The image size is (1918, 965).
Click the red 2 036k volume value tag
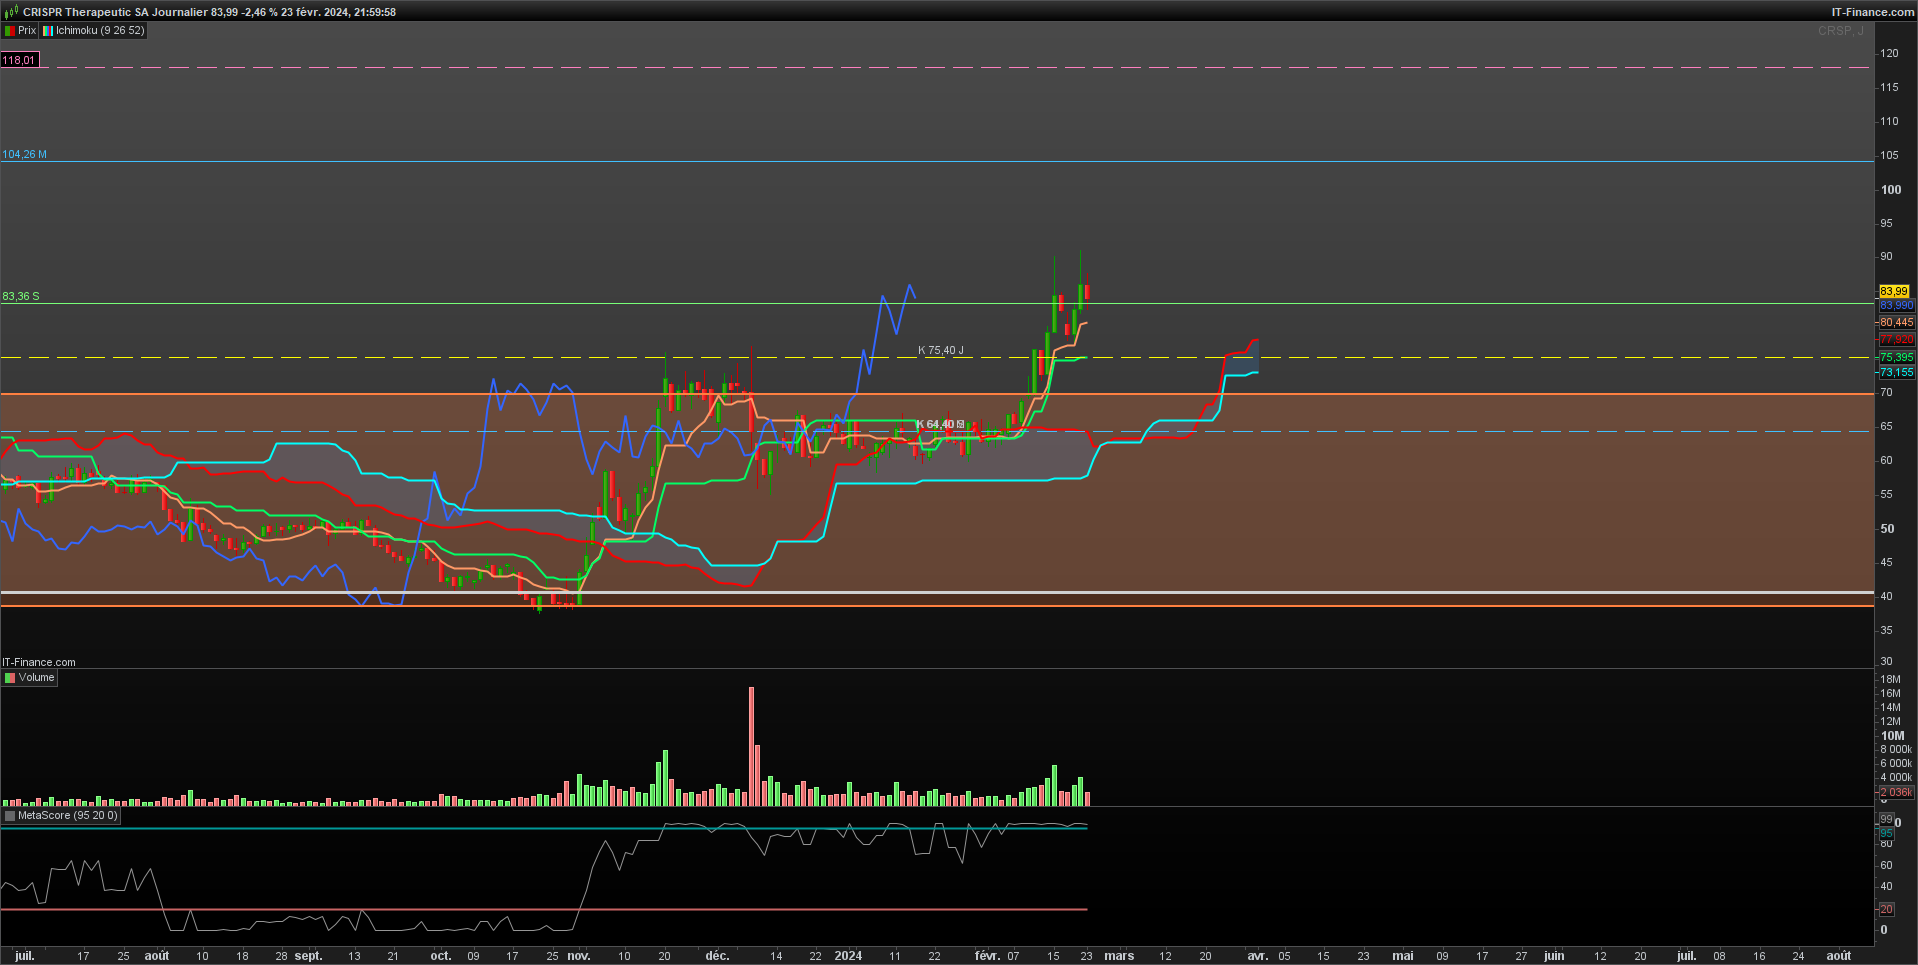tap(1896, 792)
